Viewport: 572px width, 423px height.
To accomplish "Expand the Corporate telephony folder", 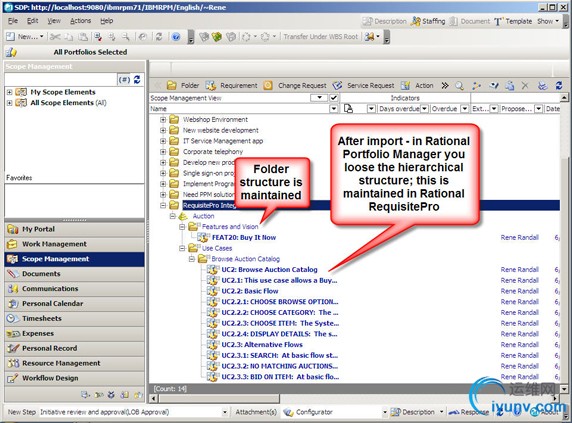I will tap(163, 152).
